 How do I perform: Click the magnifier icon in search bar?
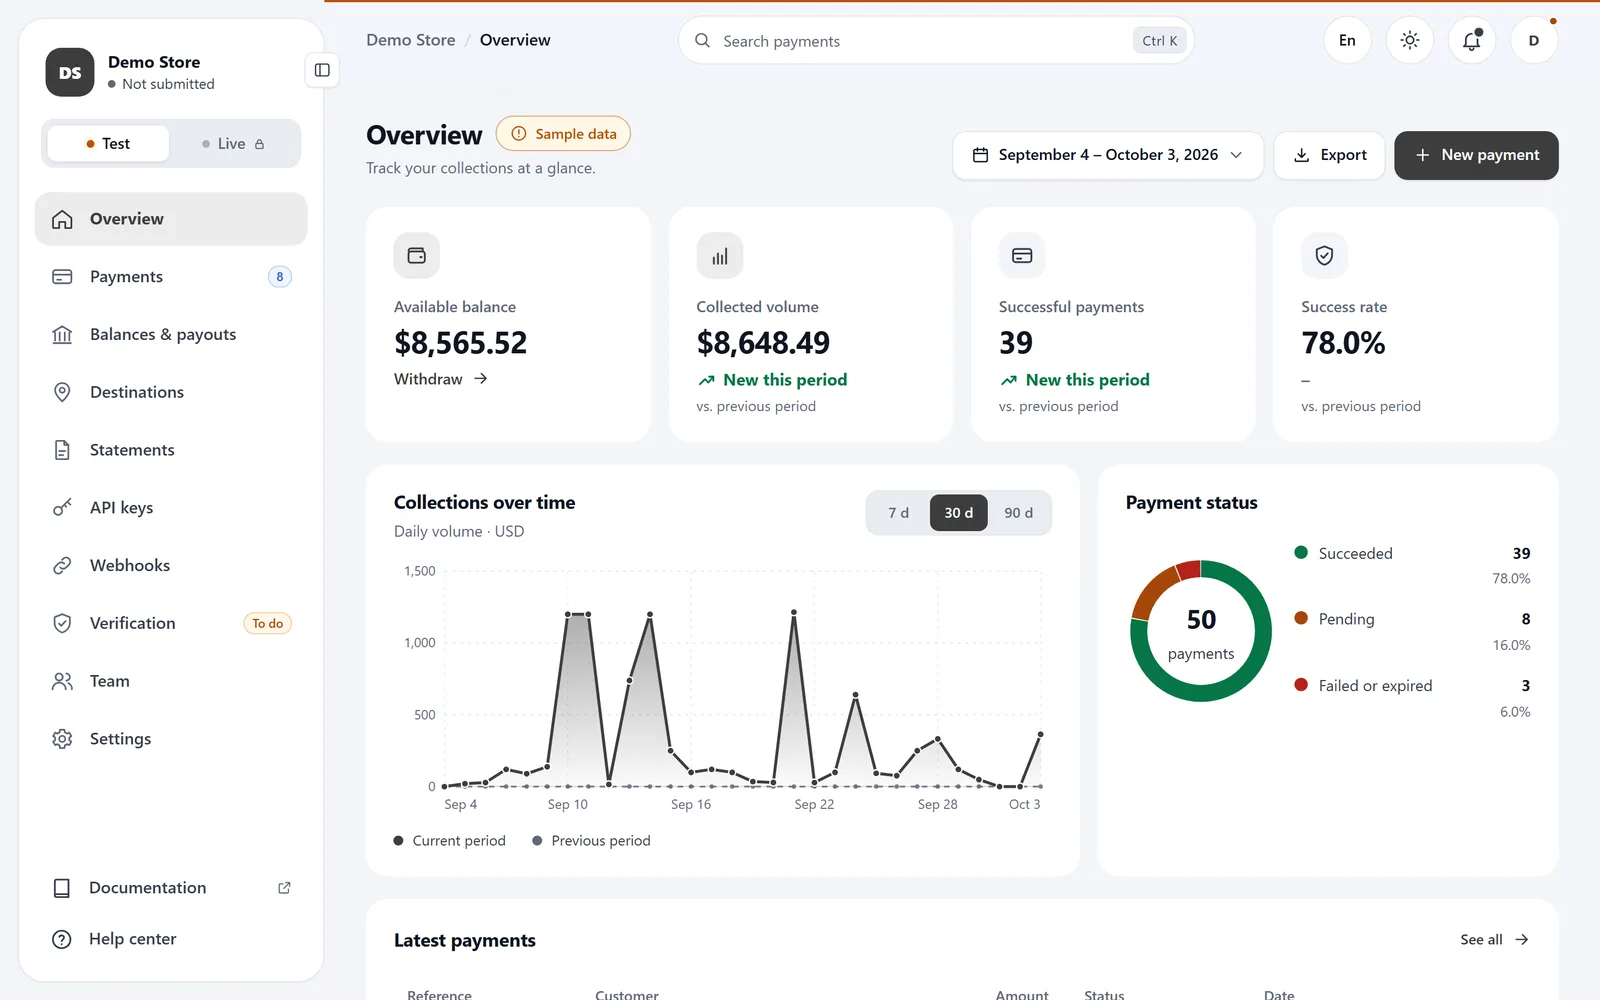(x=702, y=41)
